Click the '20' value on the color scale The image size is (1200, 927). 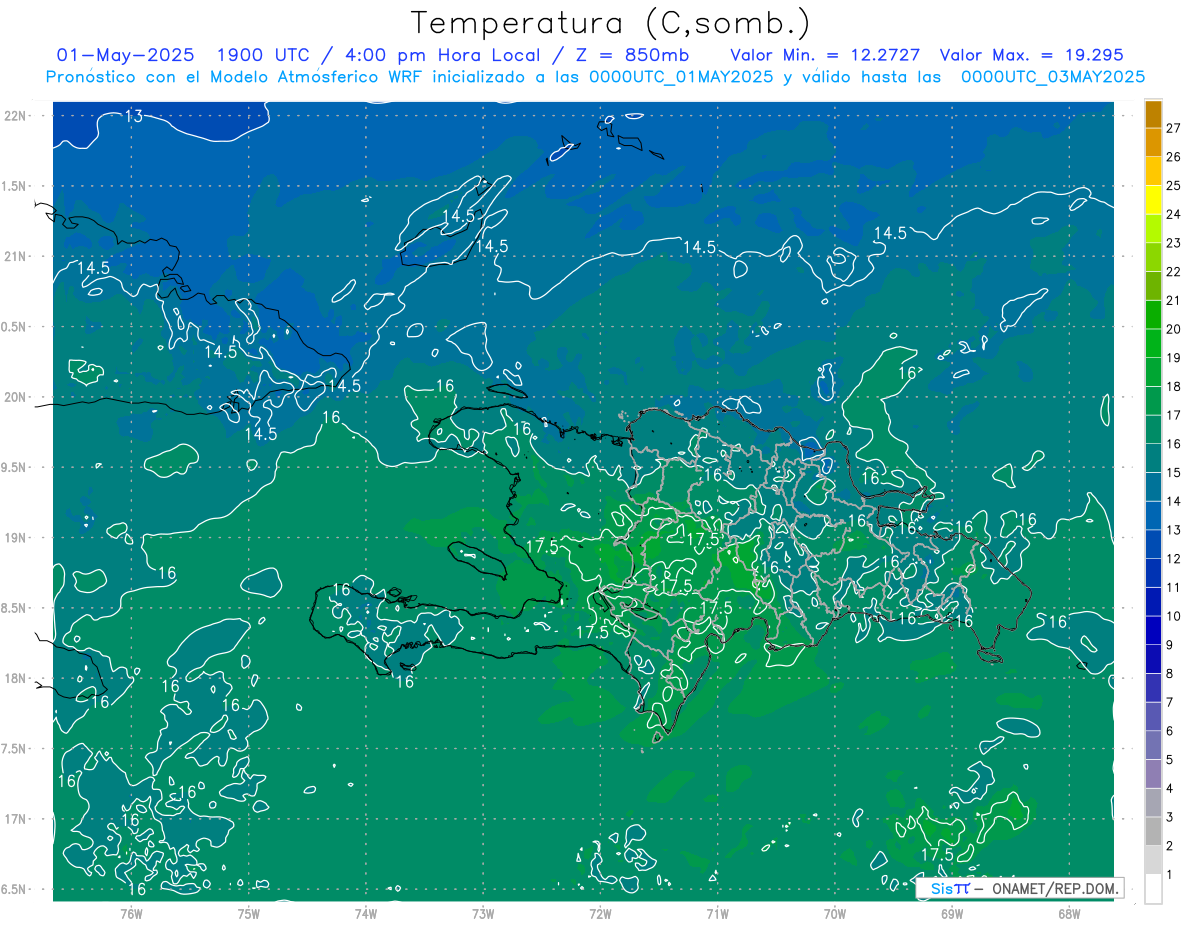pos(1174,329)
